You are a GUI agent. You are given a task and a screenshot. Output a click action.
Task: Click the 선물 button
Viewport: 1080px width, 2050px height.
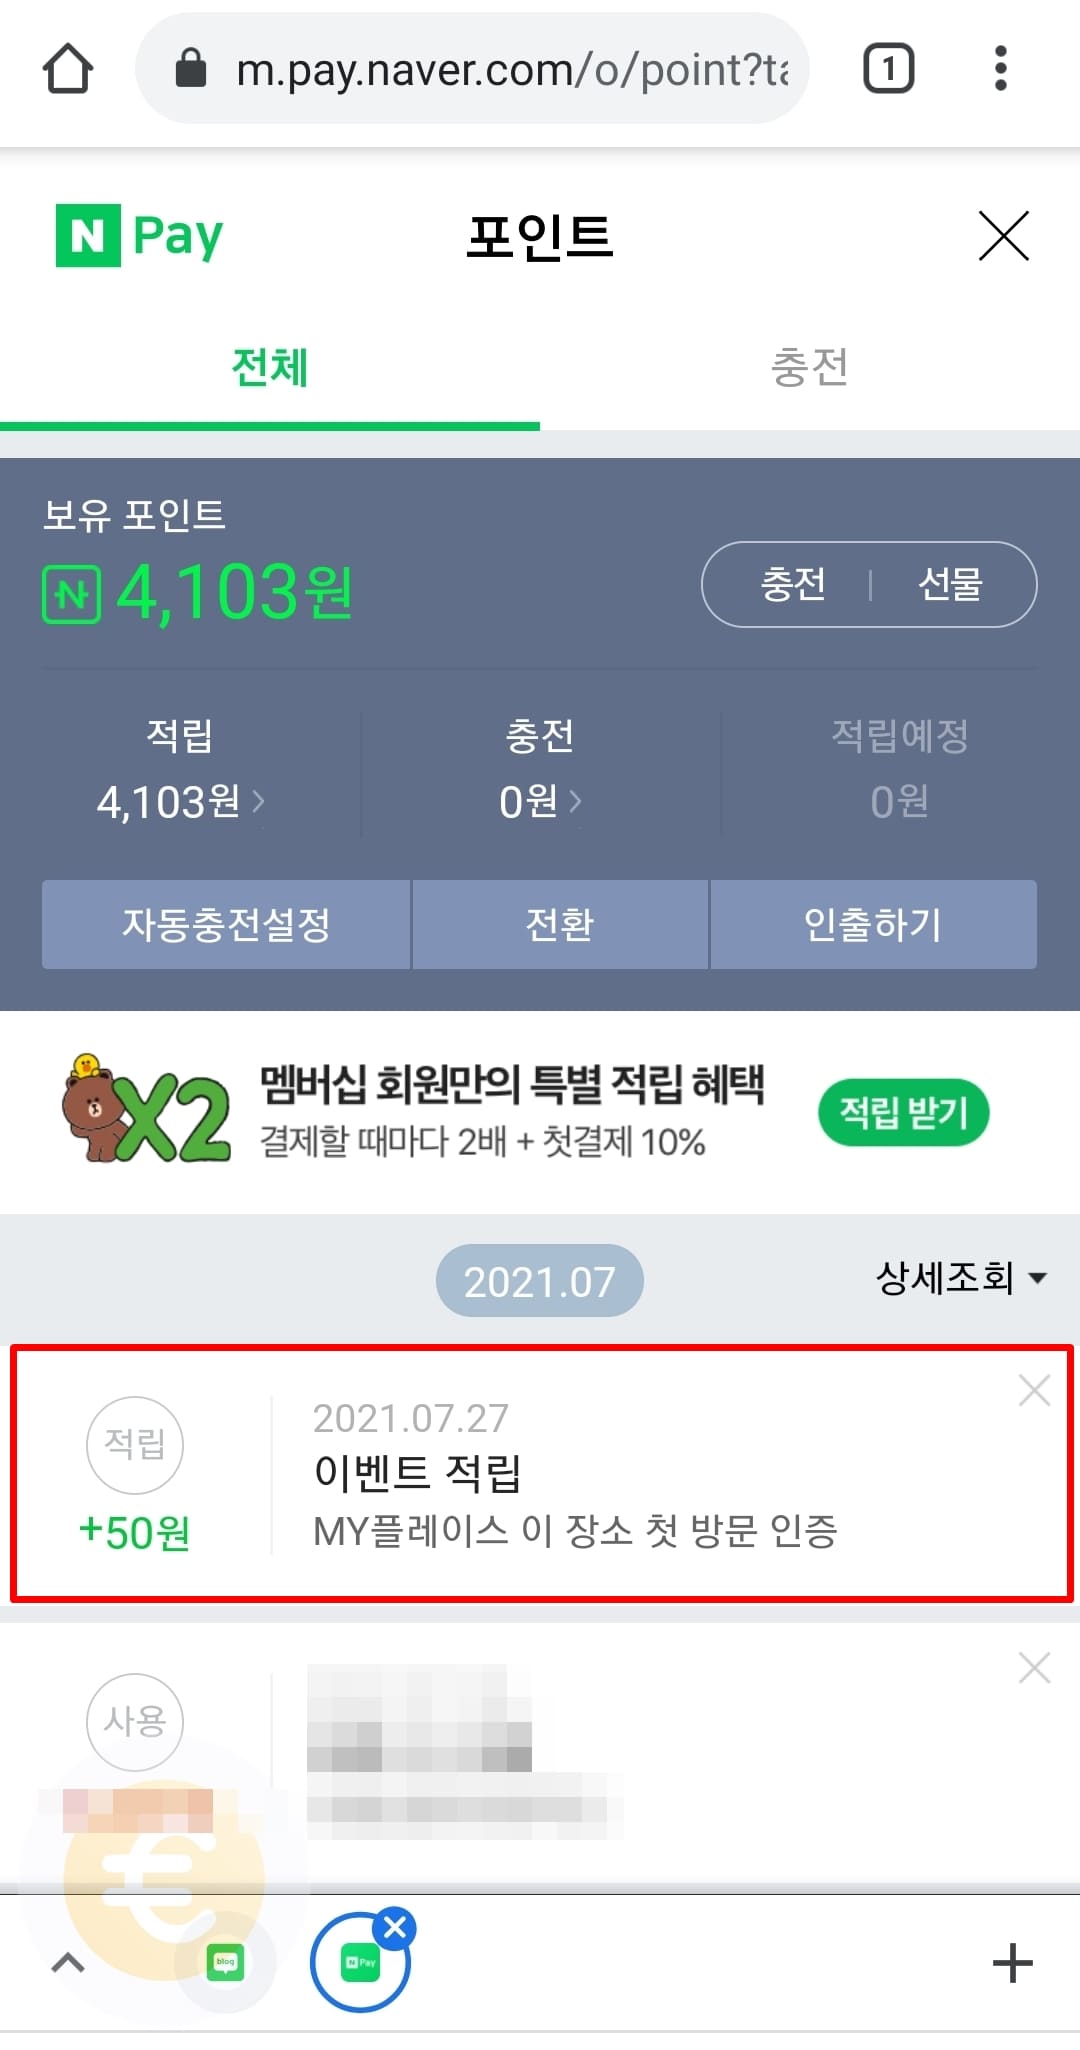click(x=951, y=584)
